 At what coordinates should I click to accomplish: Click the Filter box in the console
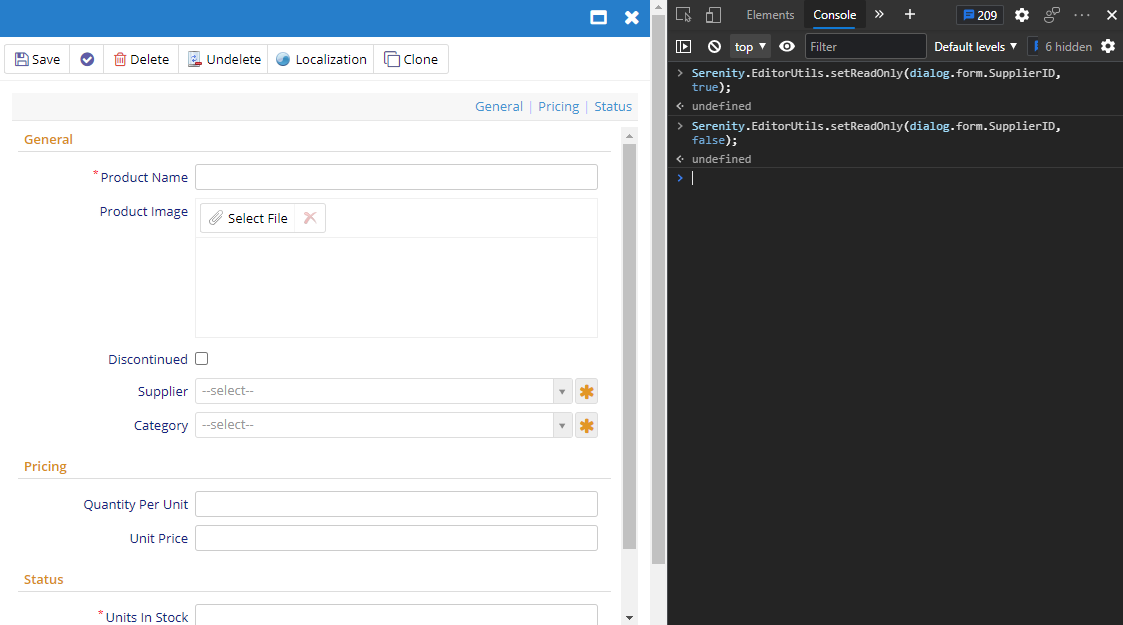click(x=865, y=46)
